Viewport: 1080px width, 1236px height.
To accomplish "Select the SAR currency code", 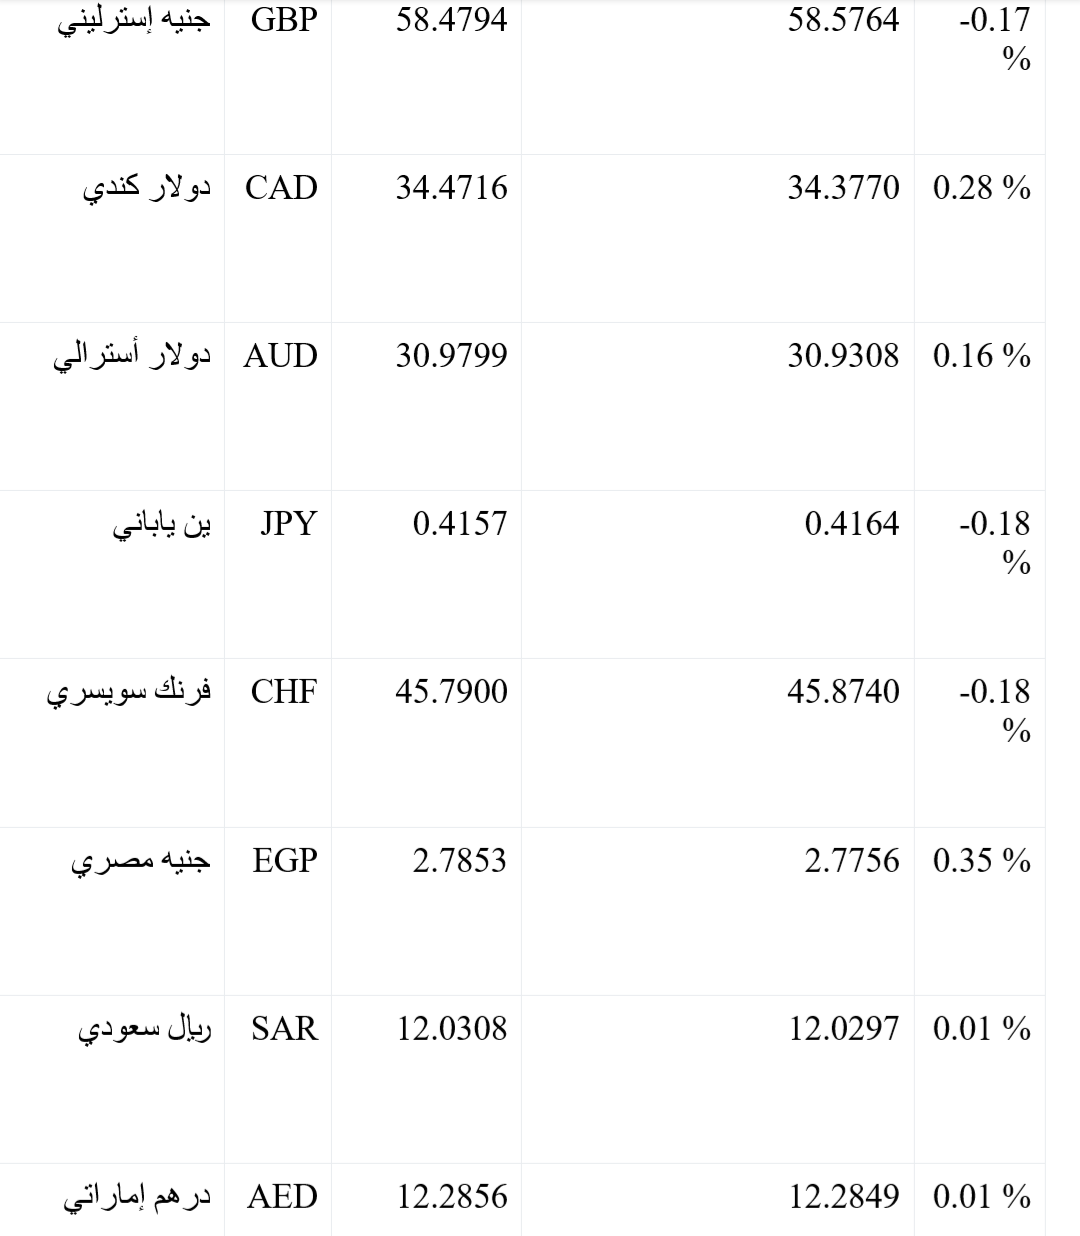I will (x=285, y=1029).
